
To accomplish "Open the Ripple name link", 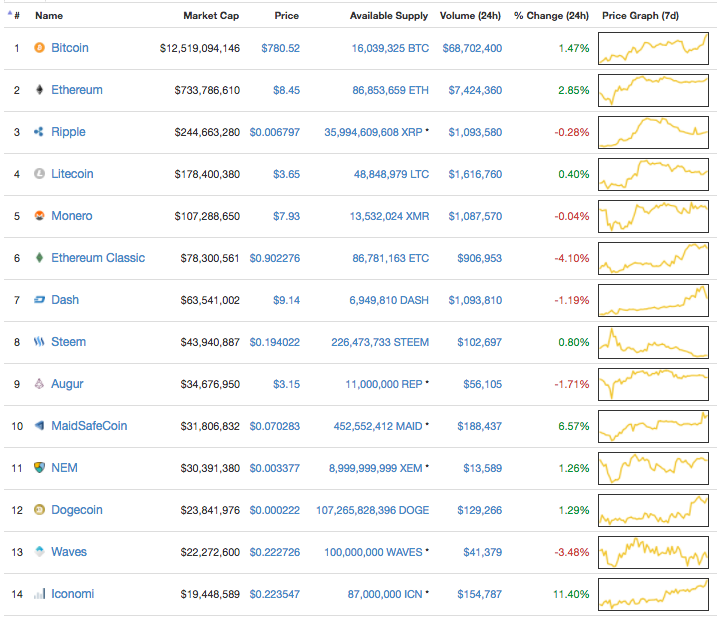I will pos(68,132).
